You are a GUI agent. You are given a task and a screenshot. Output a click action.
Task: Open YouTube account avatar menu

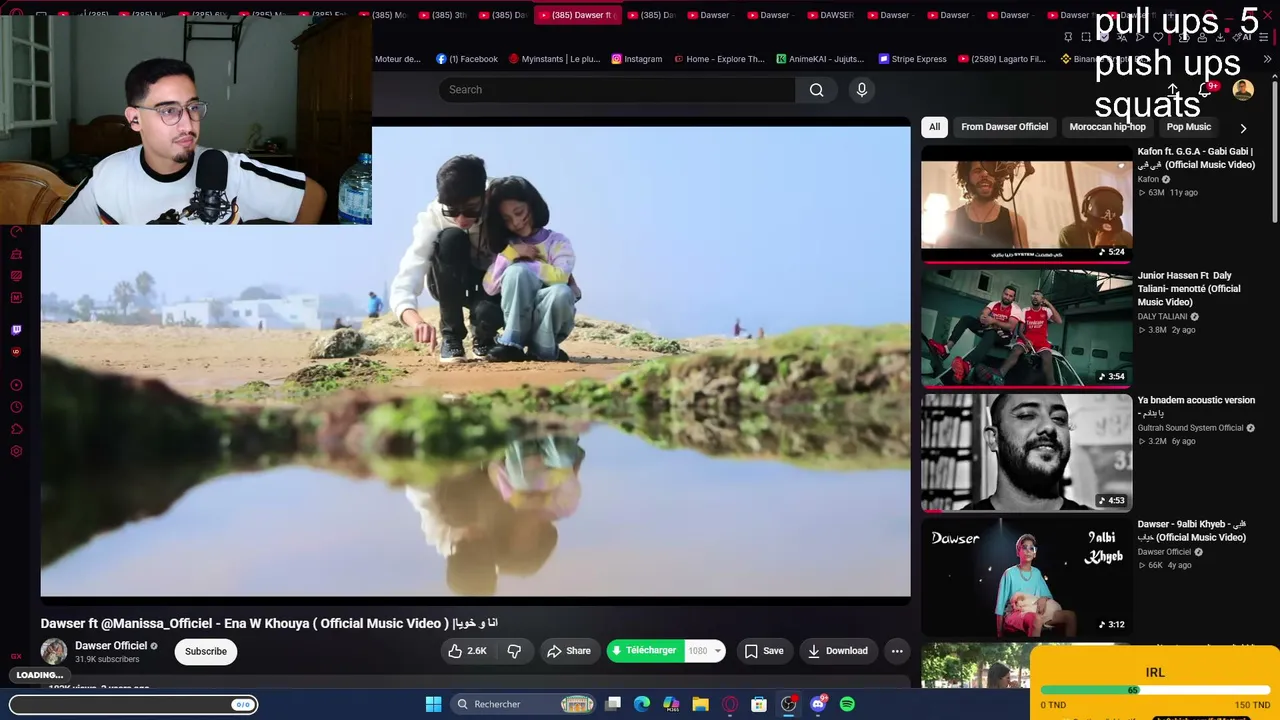[1243, 90]
